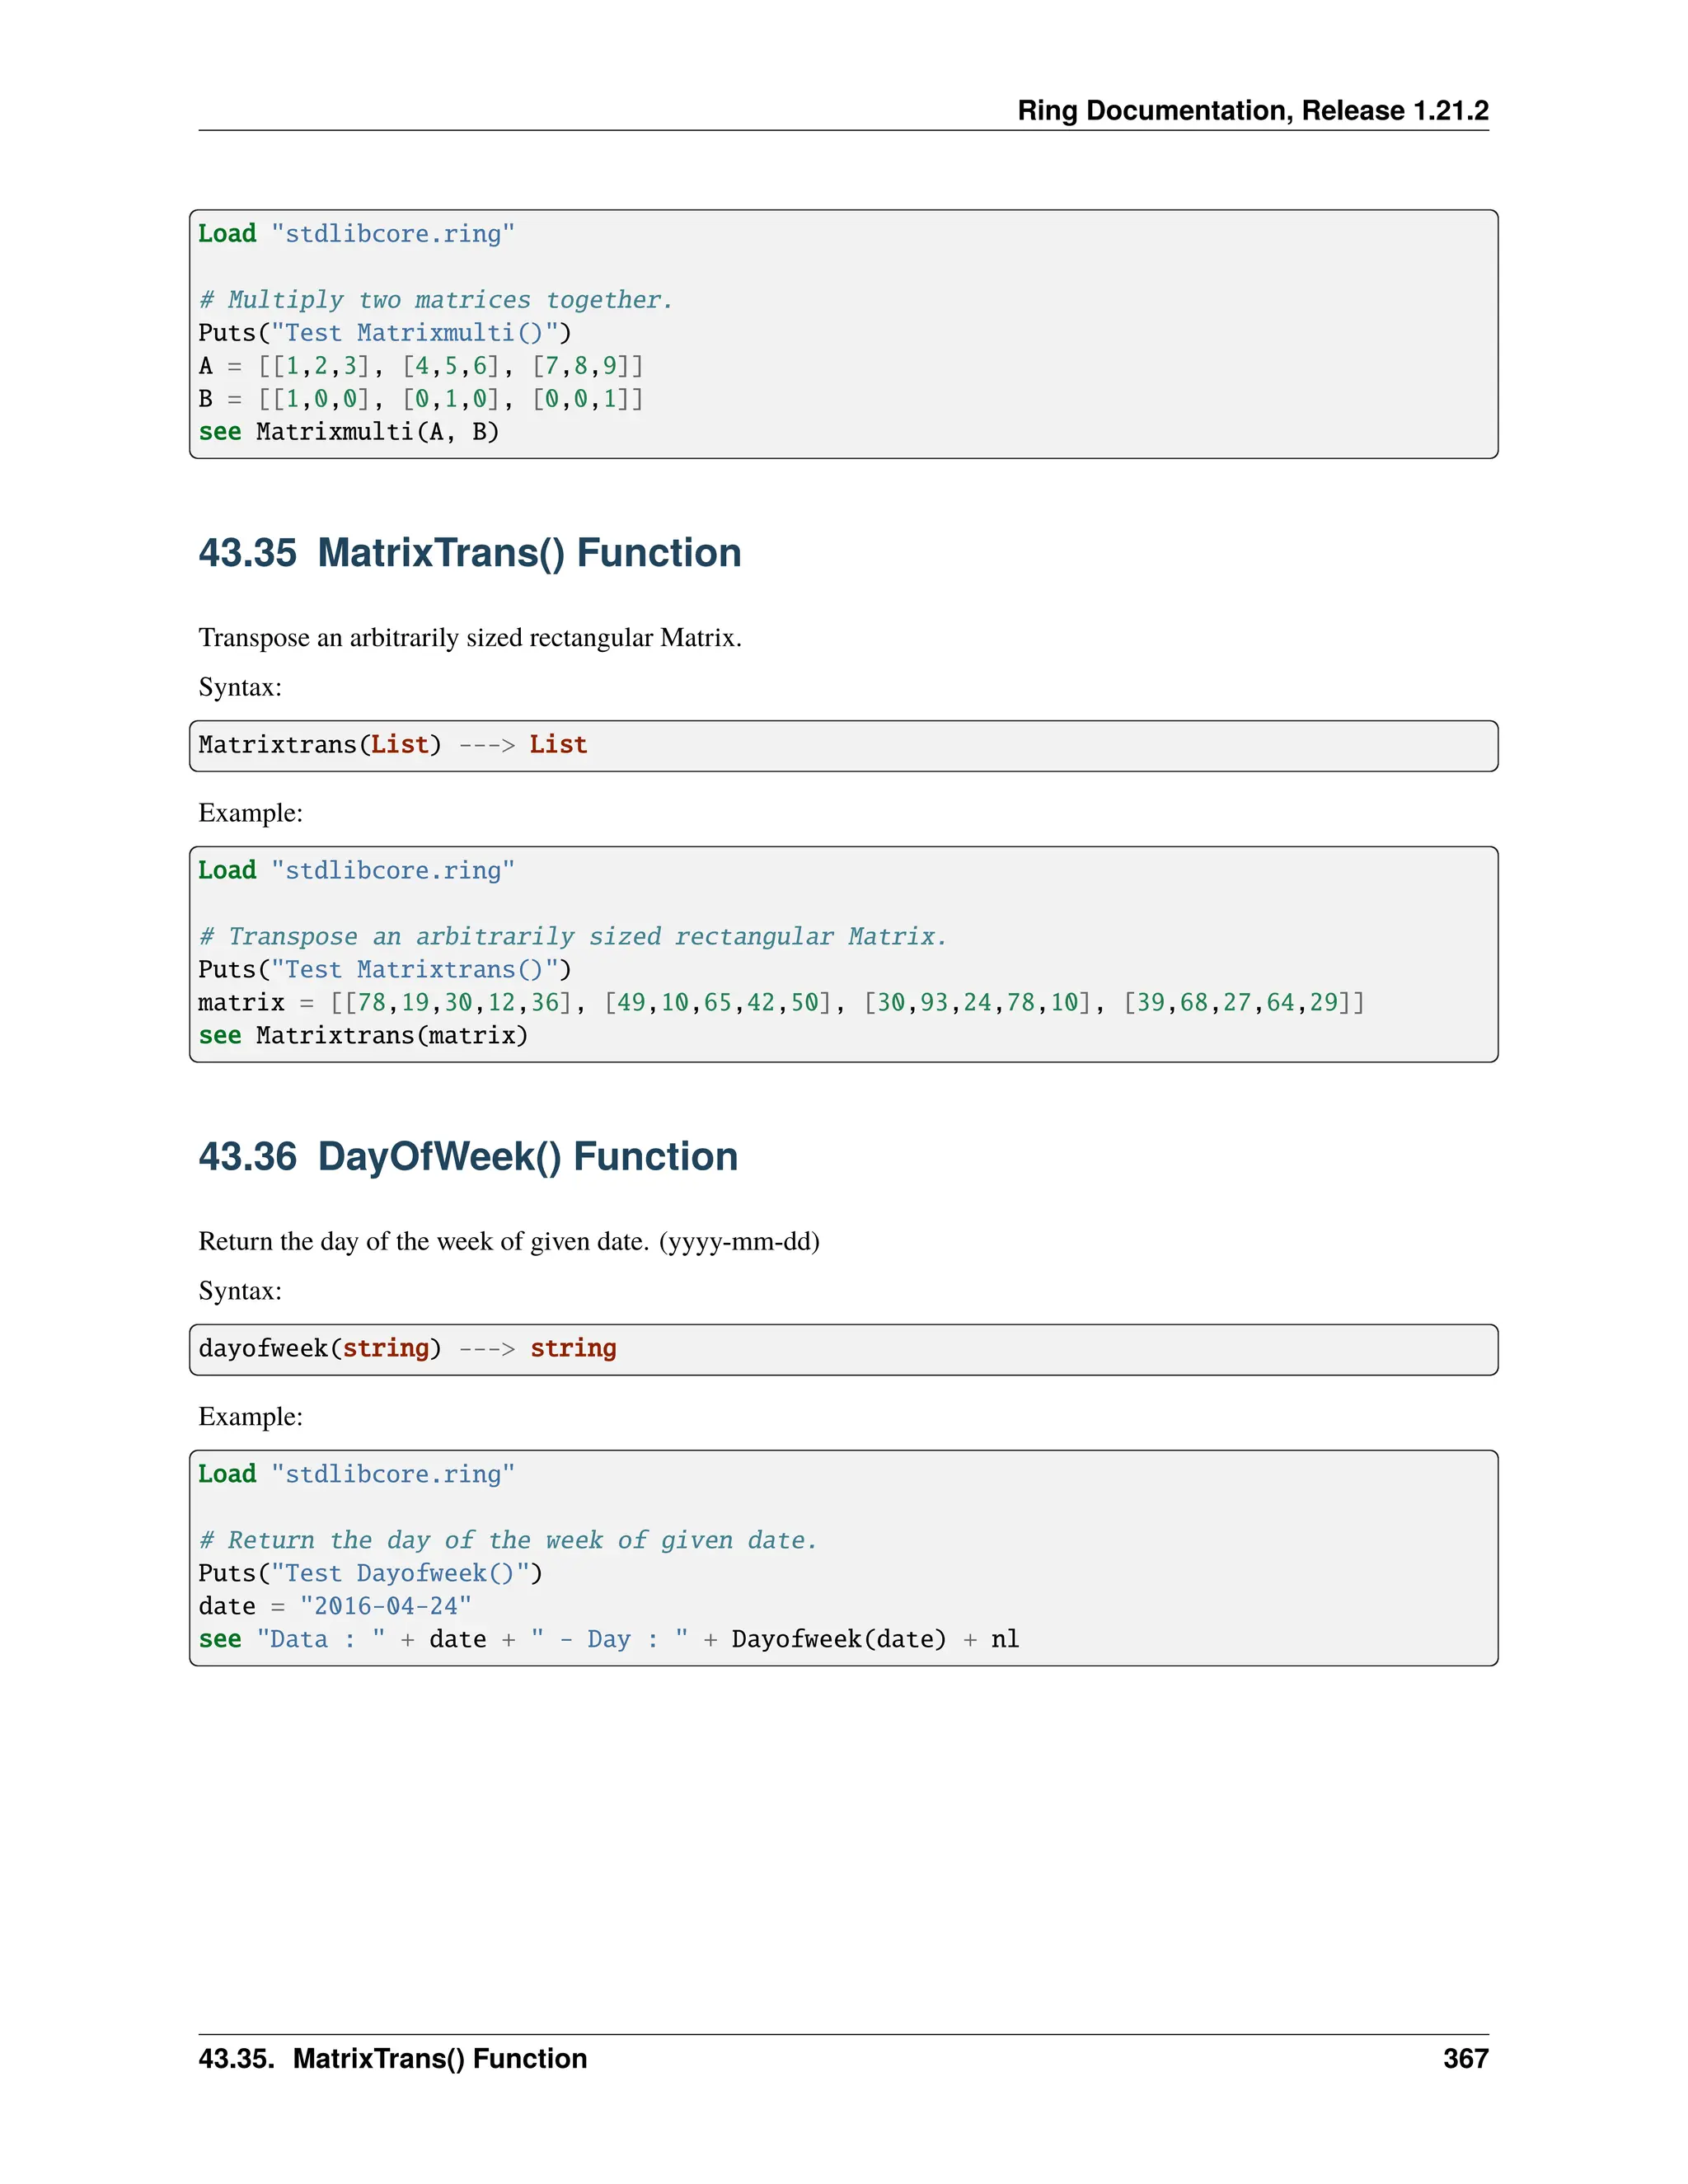Click the Ring Documentation header title
This screenshot has height=2184, width=1688.
point(1252,110)
